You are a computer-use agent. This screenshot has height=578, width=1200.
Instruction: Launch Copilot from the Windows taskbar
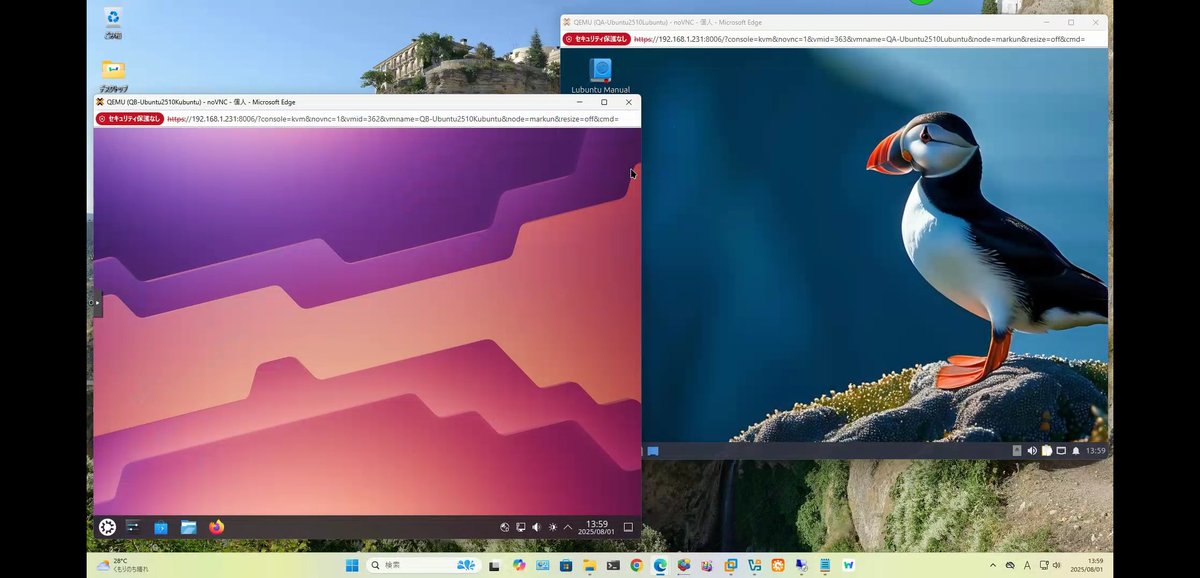point(519,565)
